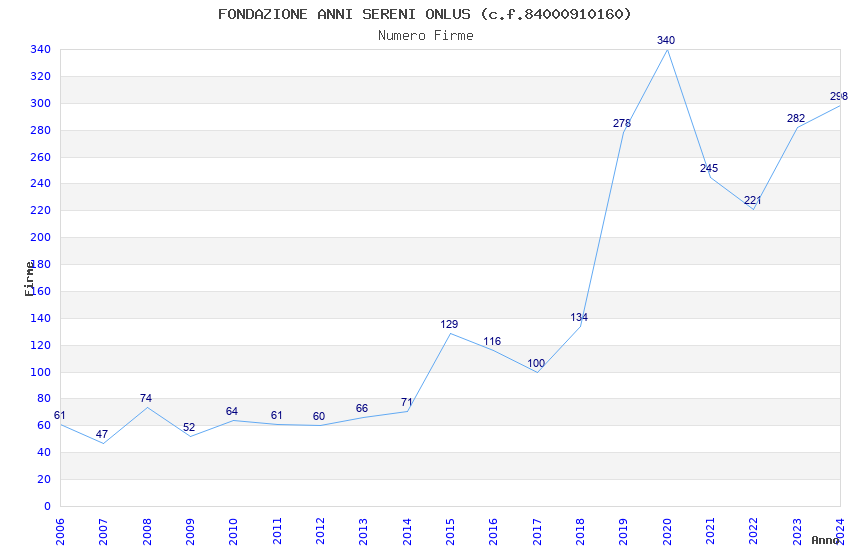Click x-axis year 2006
850x550 pixels.
coord(60,532)
